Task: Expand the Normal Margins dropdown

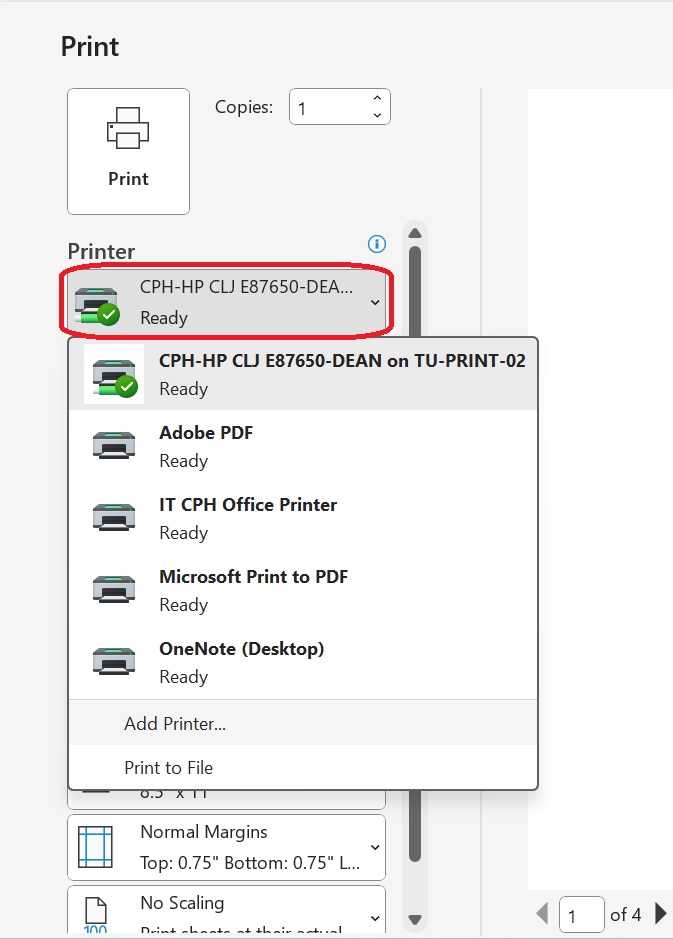Action: [x=226, y=847]
